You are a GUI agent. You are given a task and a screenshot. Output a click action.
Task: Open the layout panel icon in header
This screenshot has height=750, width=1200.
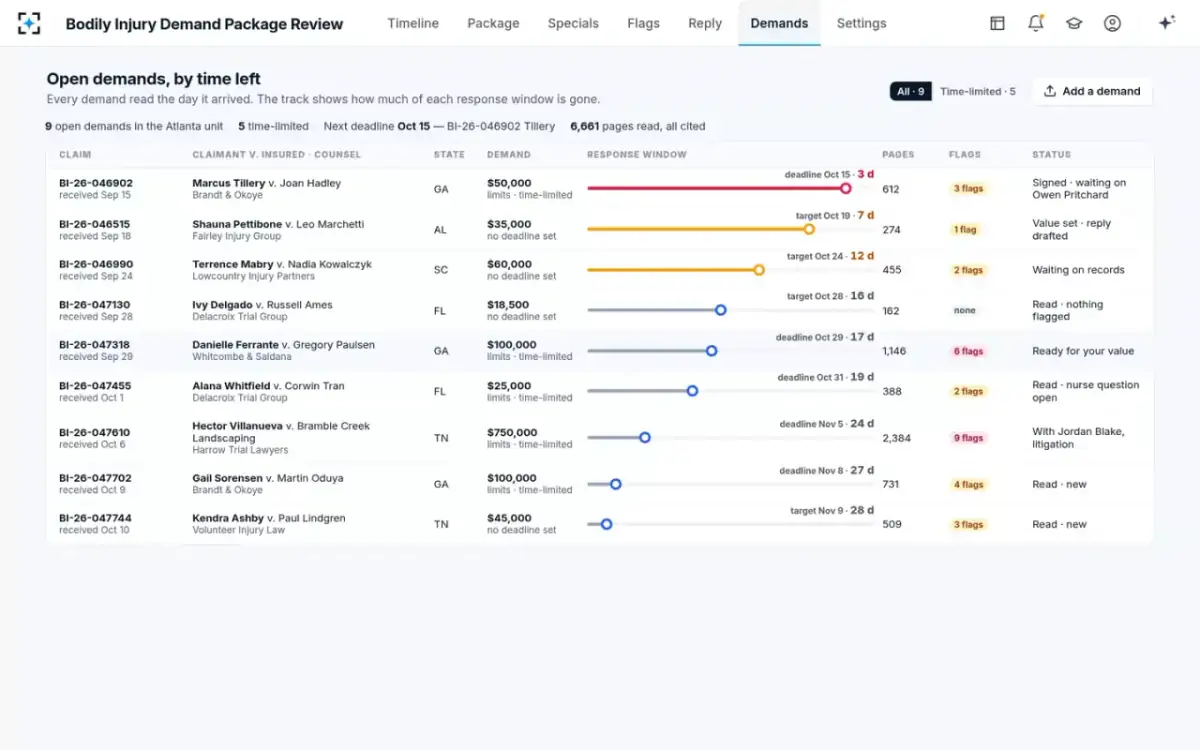click(x=997, y=23)
